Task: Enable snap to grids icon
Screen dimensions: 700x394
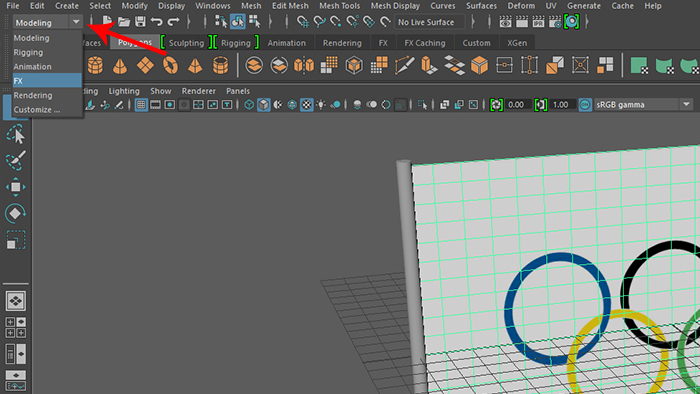Action: (303, 21)
